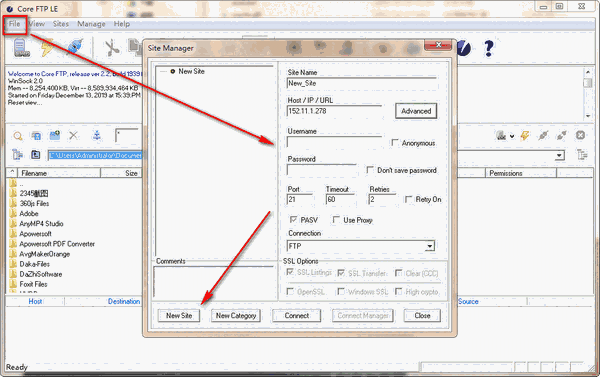Click the remote site server icon

point(501,135)
